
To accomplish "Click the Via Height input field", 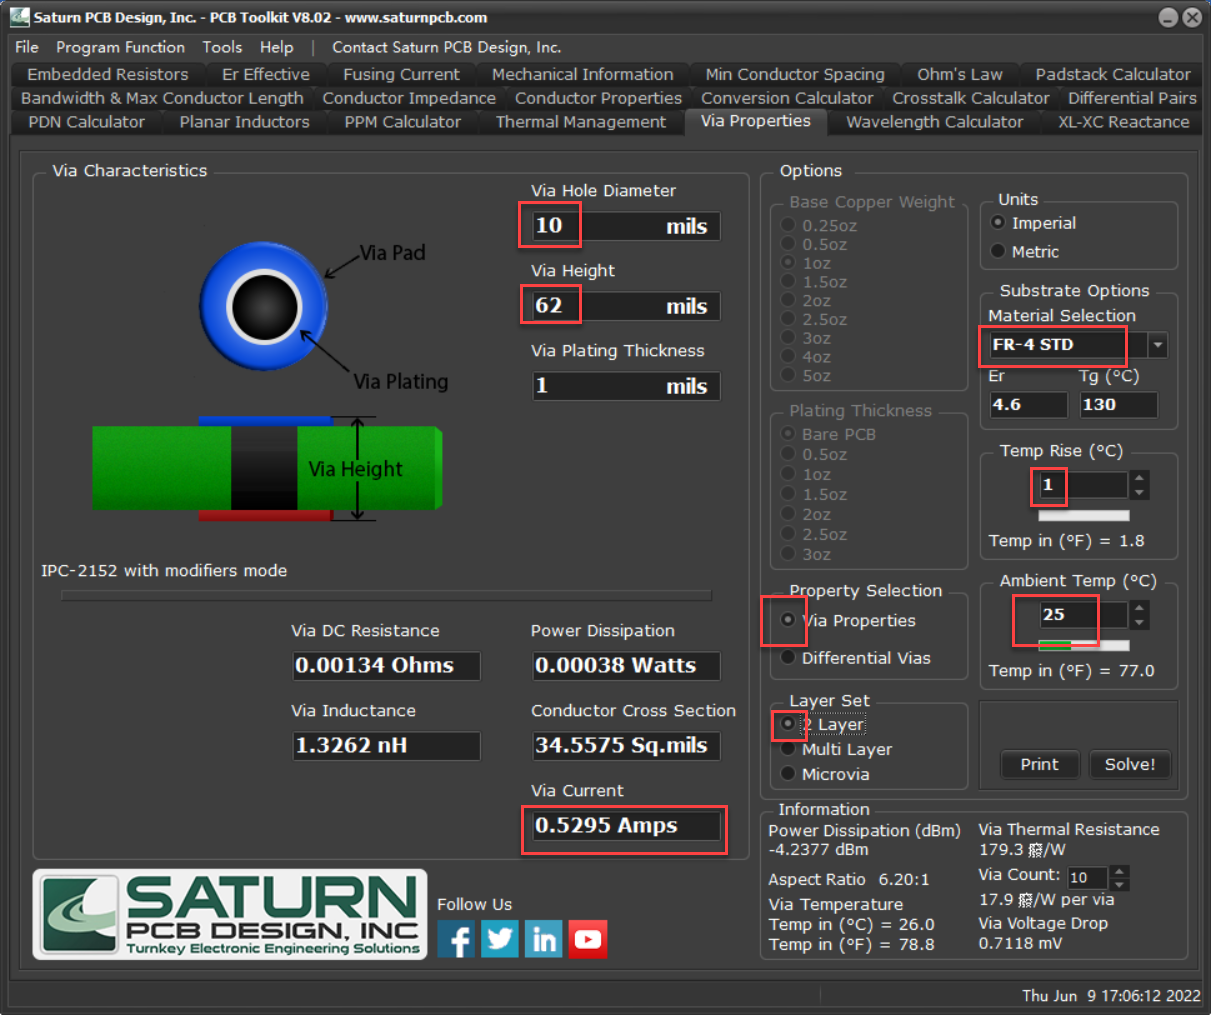I will click(626, 306).
